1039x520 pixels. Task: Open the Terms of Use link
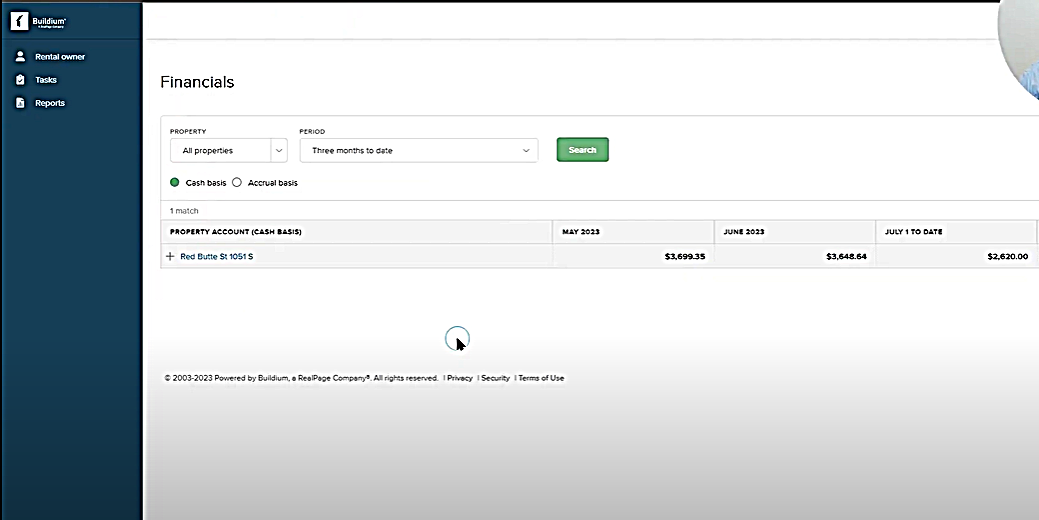pyautogui.click(x=541, y=378)
